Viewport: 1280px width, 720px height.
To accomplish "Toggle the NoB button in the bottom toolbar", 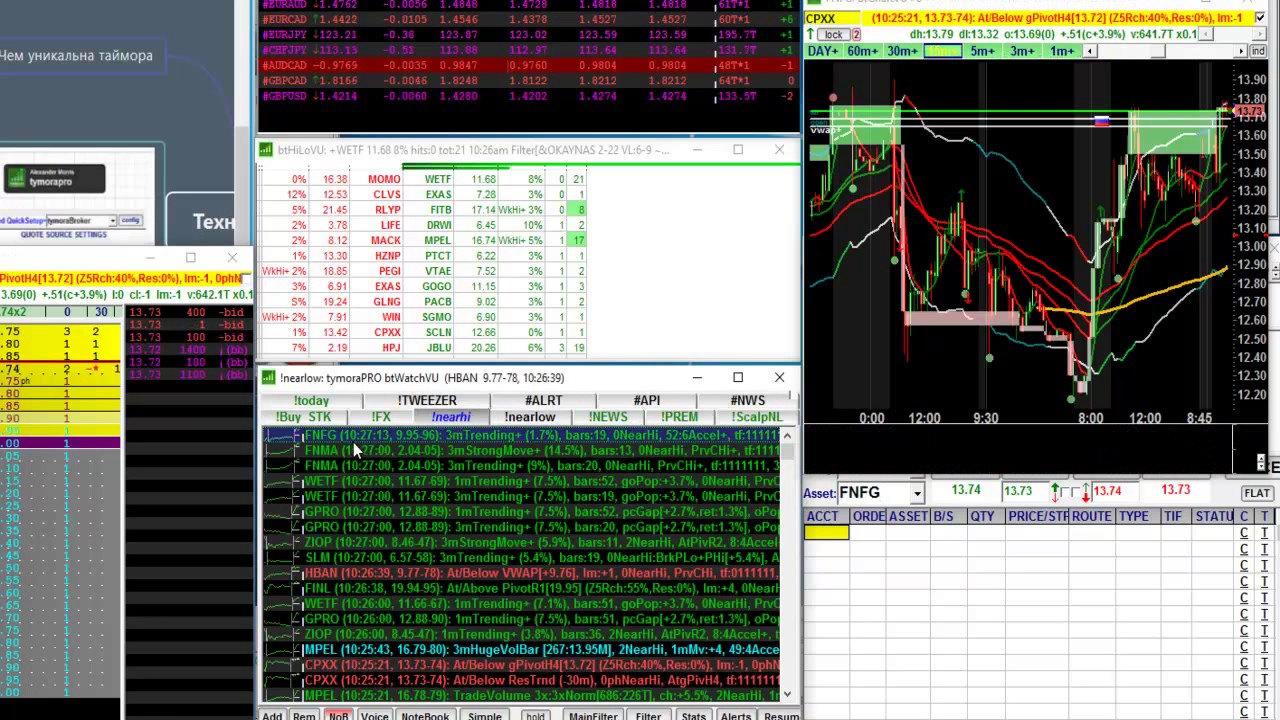I will (x=339, y=715).
